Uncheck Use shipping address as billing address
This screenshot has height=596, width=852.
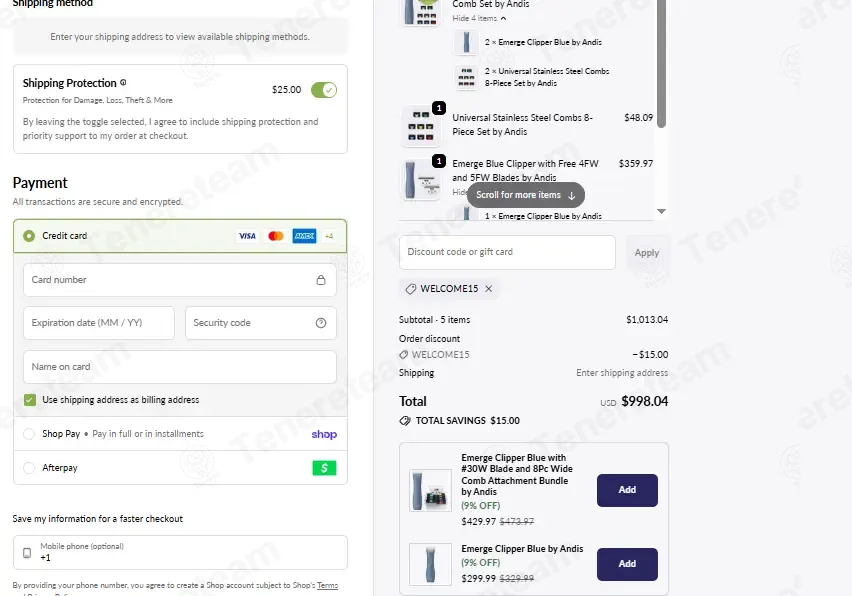point(30,400)
